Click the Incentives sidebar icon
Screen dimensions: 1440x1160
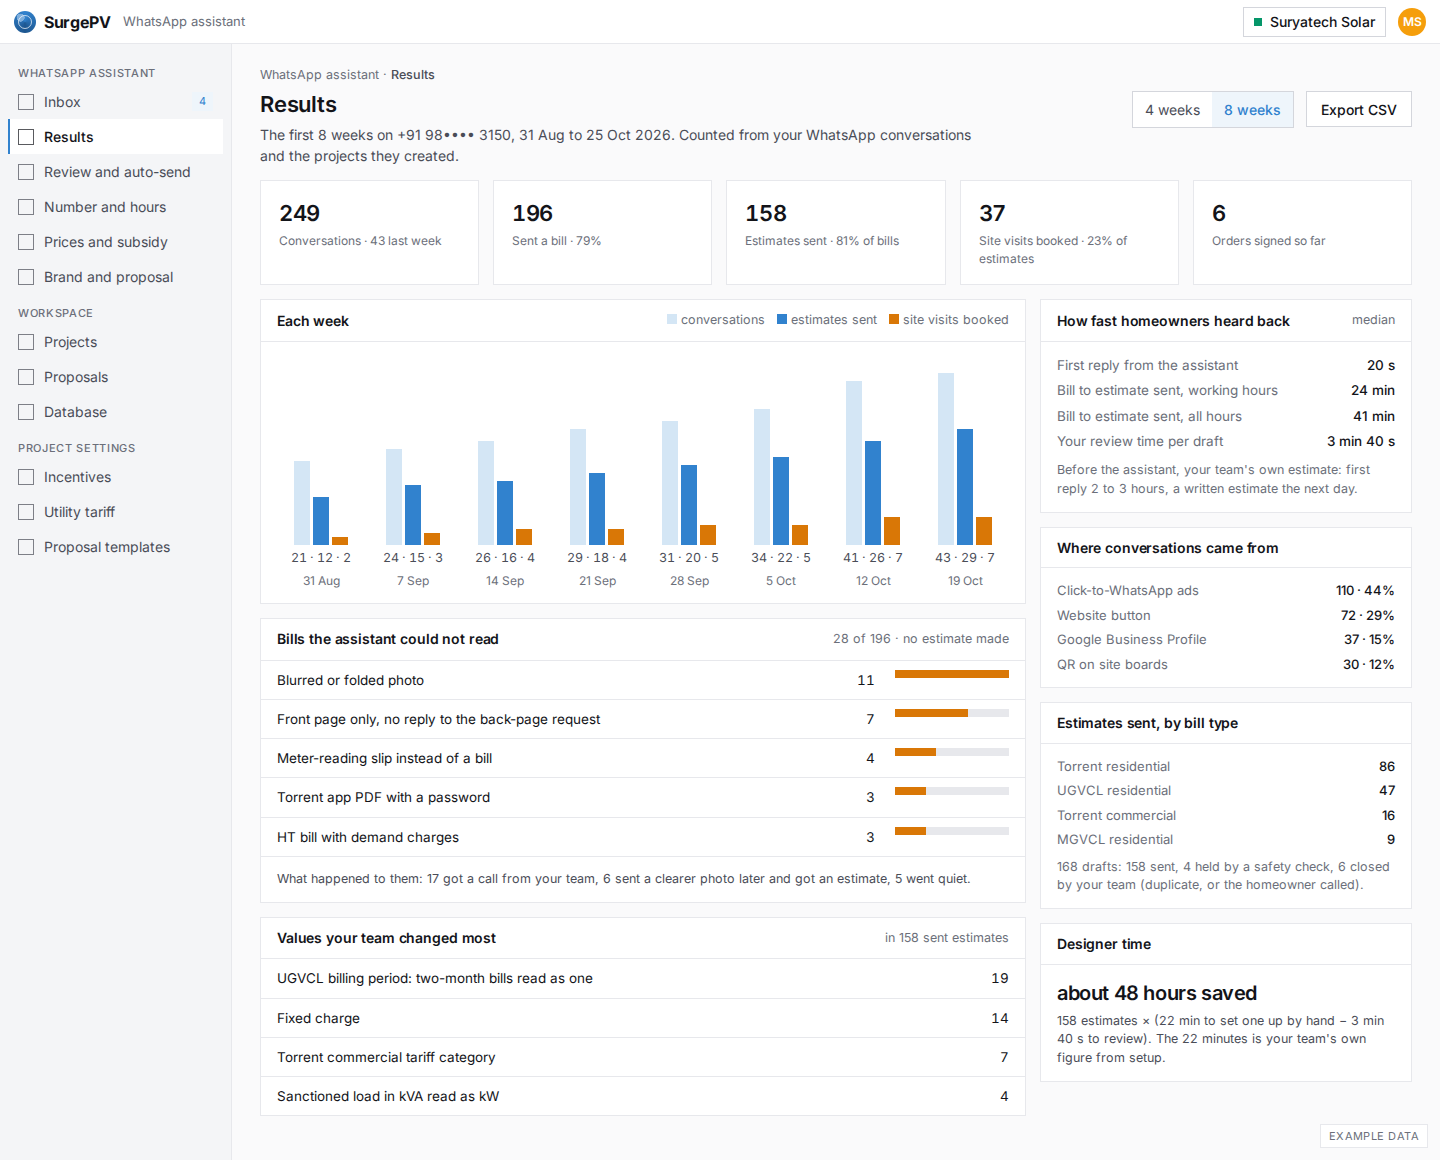[x=26, y=477]
